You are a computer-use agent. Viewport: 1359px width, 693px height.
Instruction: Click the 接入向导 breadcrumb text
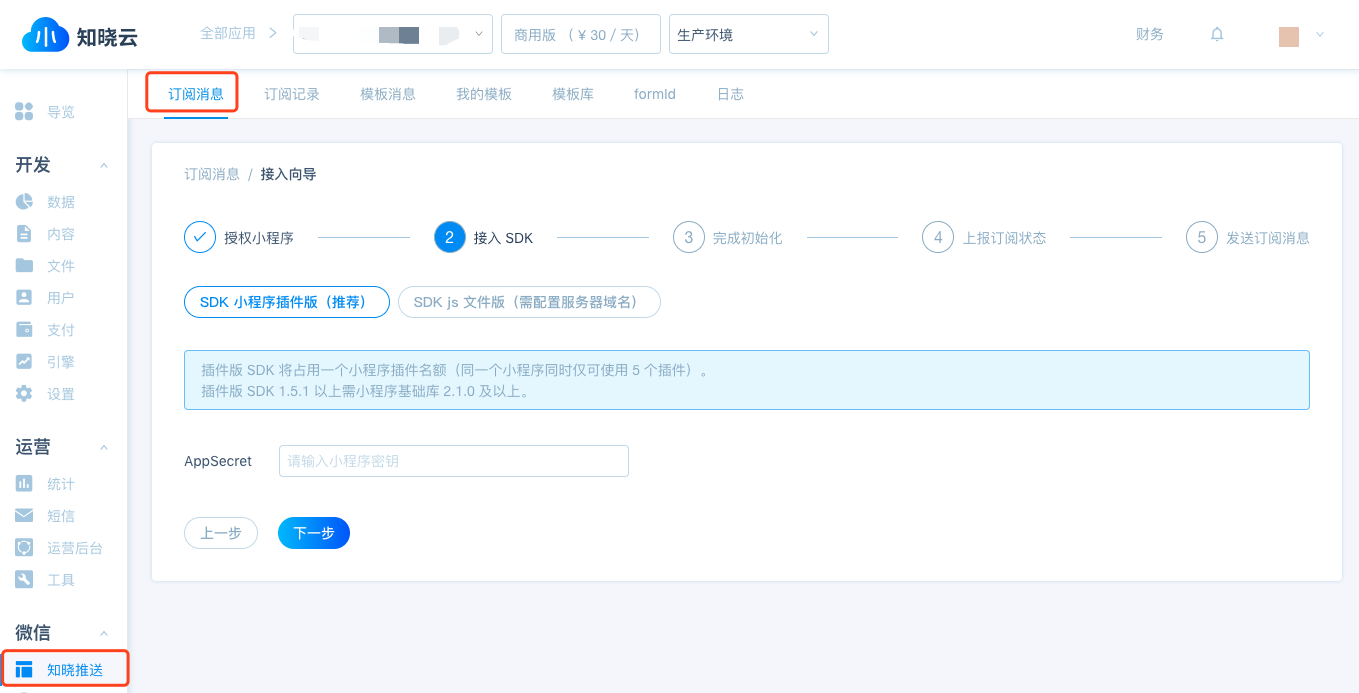tap(289, 174)
